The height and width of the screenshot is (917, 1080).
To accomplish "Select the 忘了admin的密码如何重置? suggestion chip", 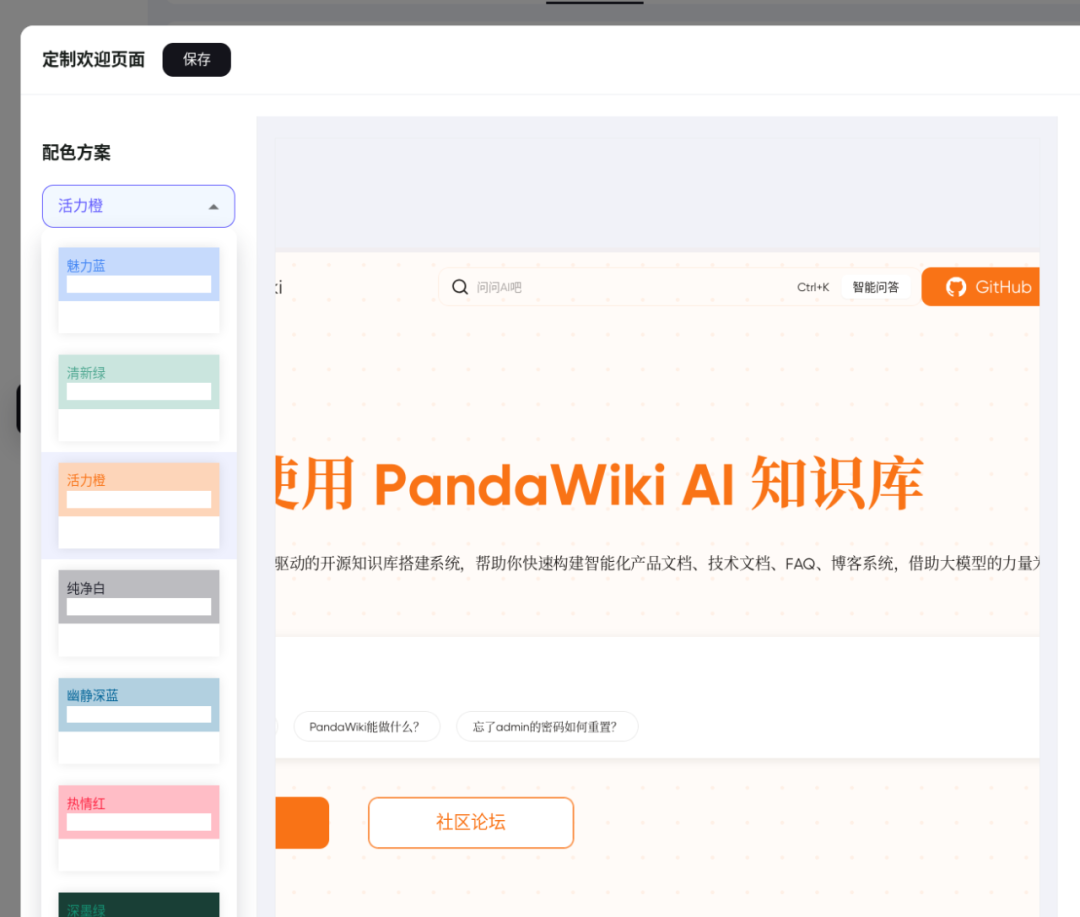I will coord(547,726).
